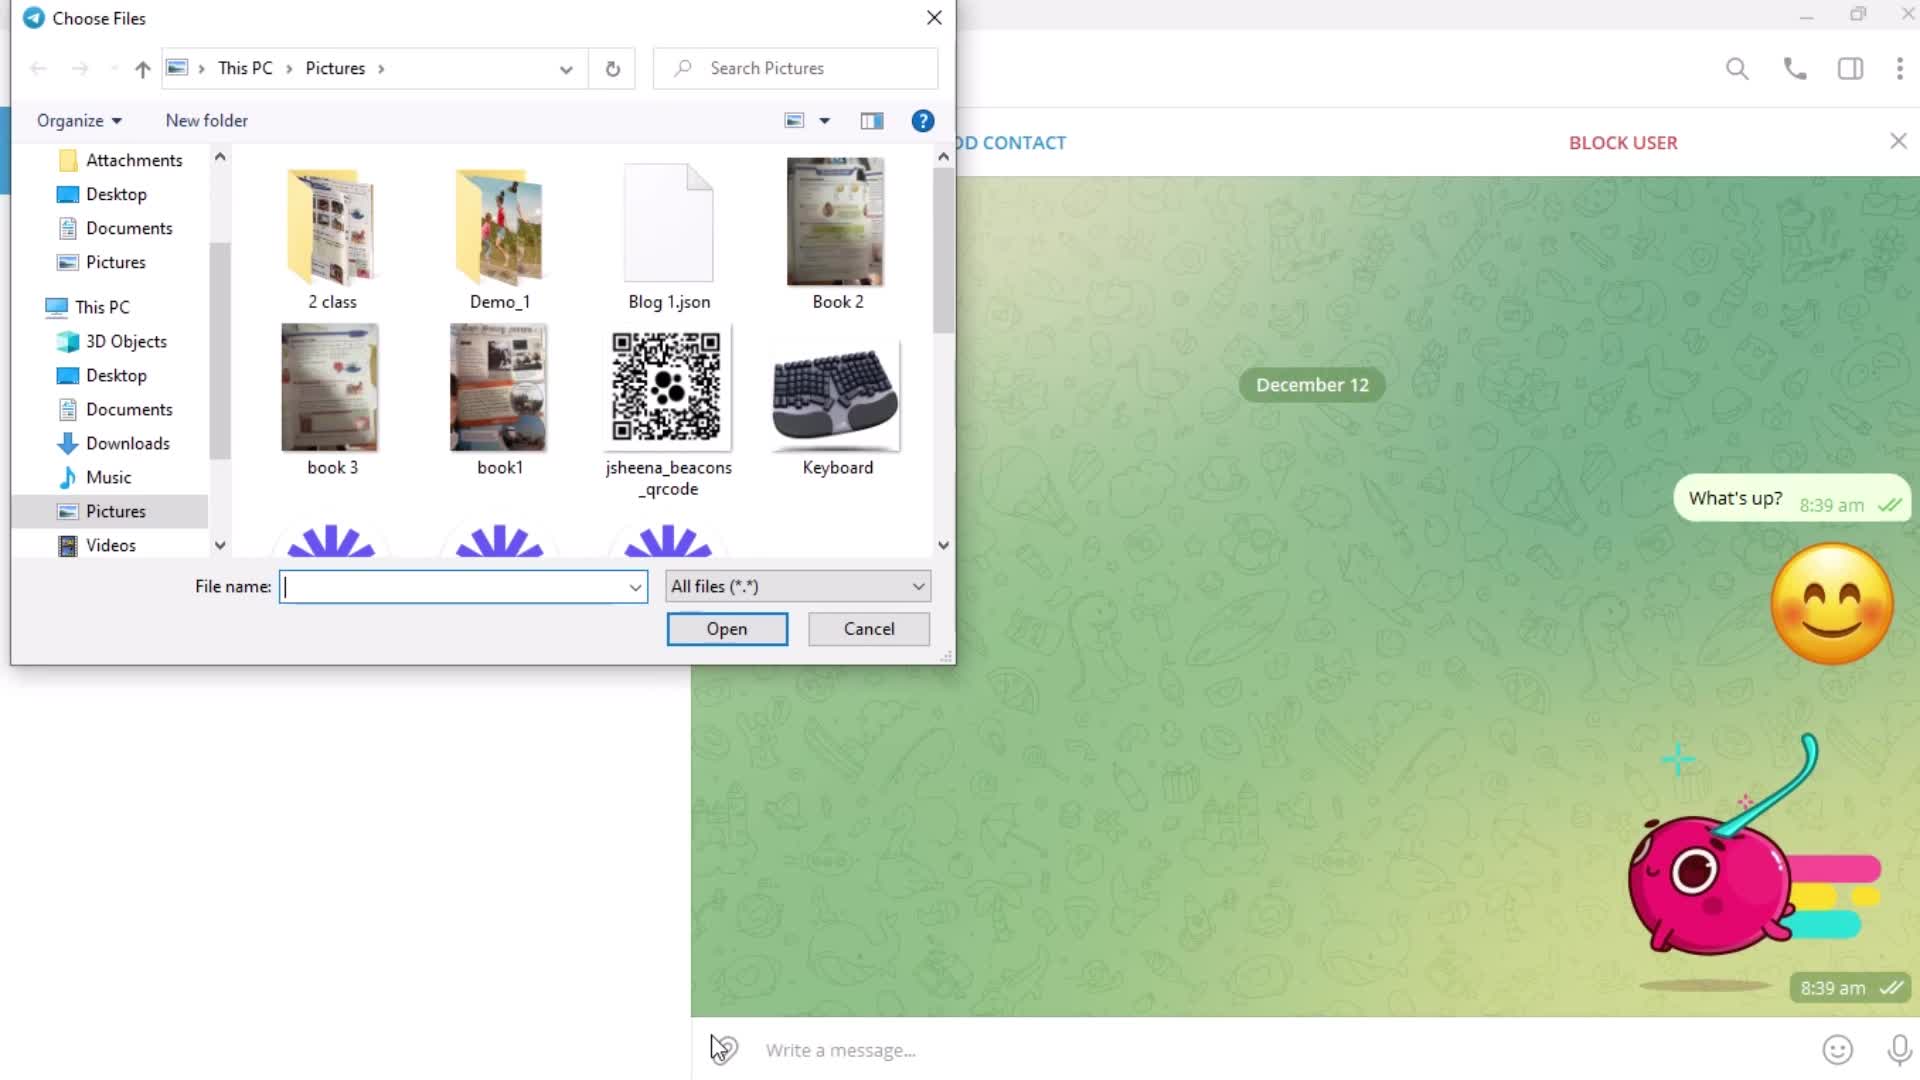The image size is (1920, 1080).
Task: Refresh the Pictures folder view
Action: click(612, 68)
